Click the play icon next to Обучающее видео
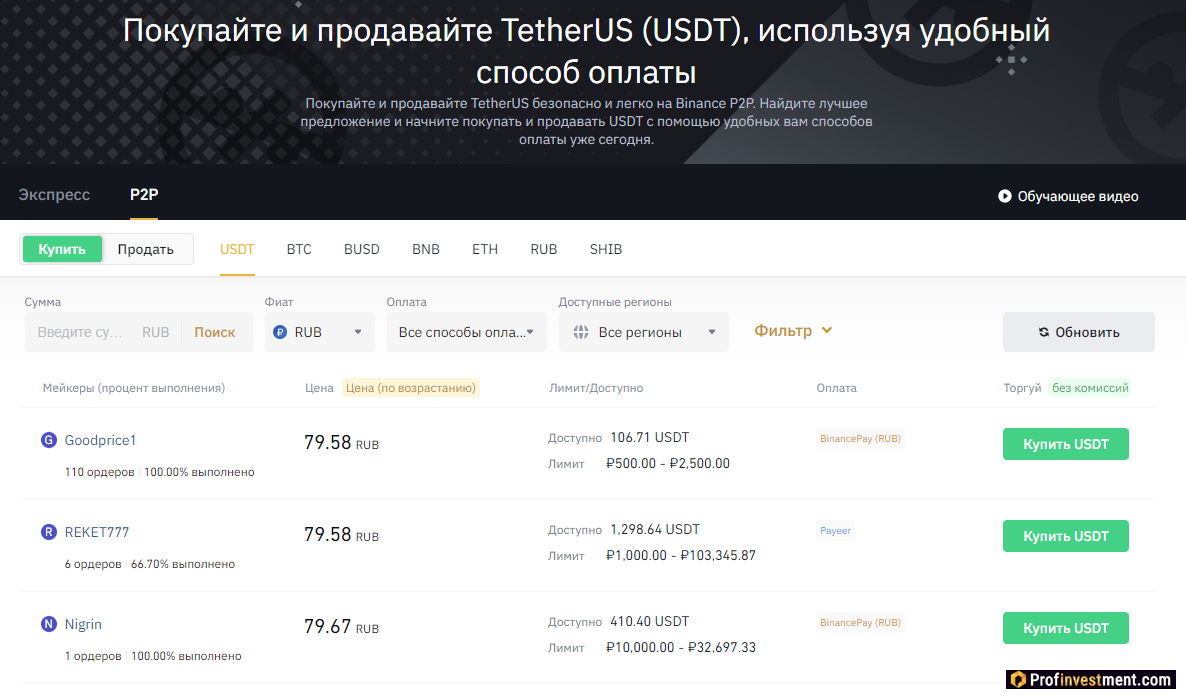The image size is (1186, 699). [1004, 196]
